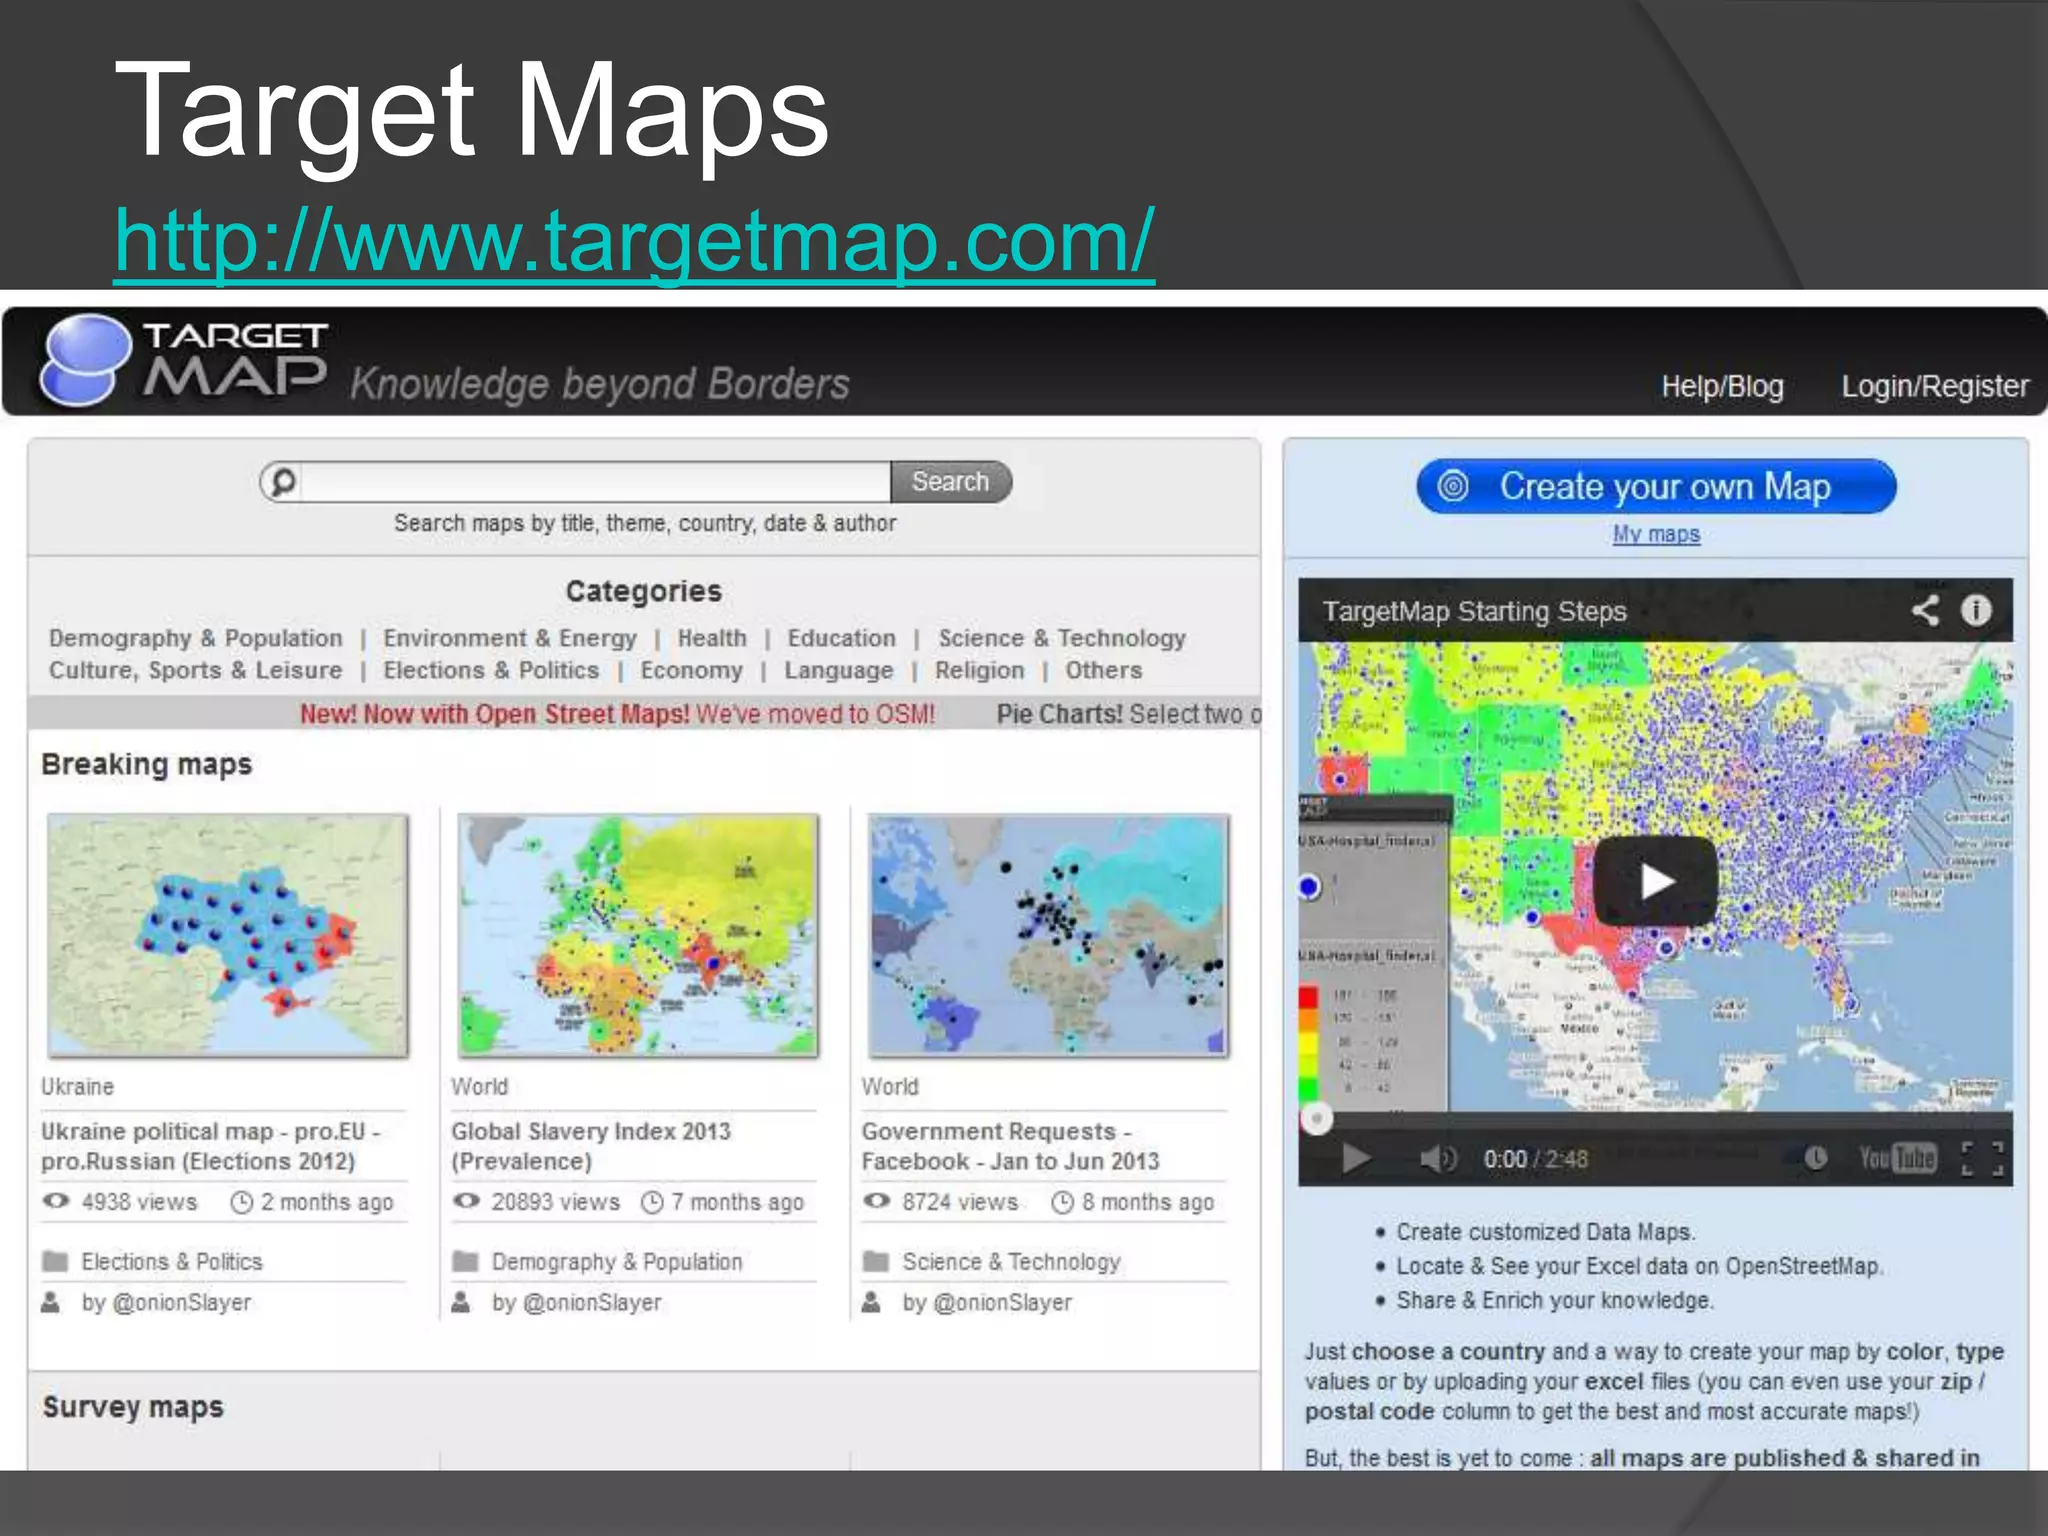Select Education category

841,638
